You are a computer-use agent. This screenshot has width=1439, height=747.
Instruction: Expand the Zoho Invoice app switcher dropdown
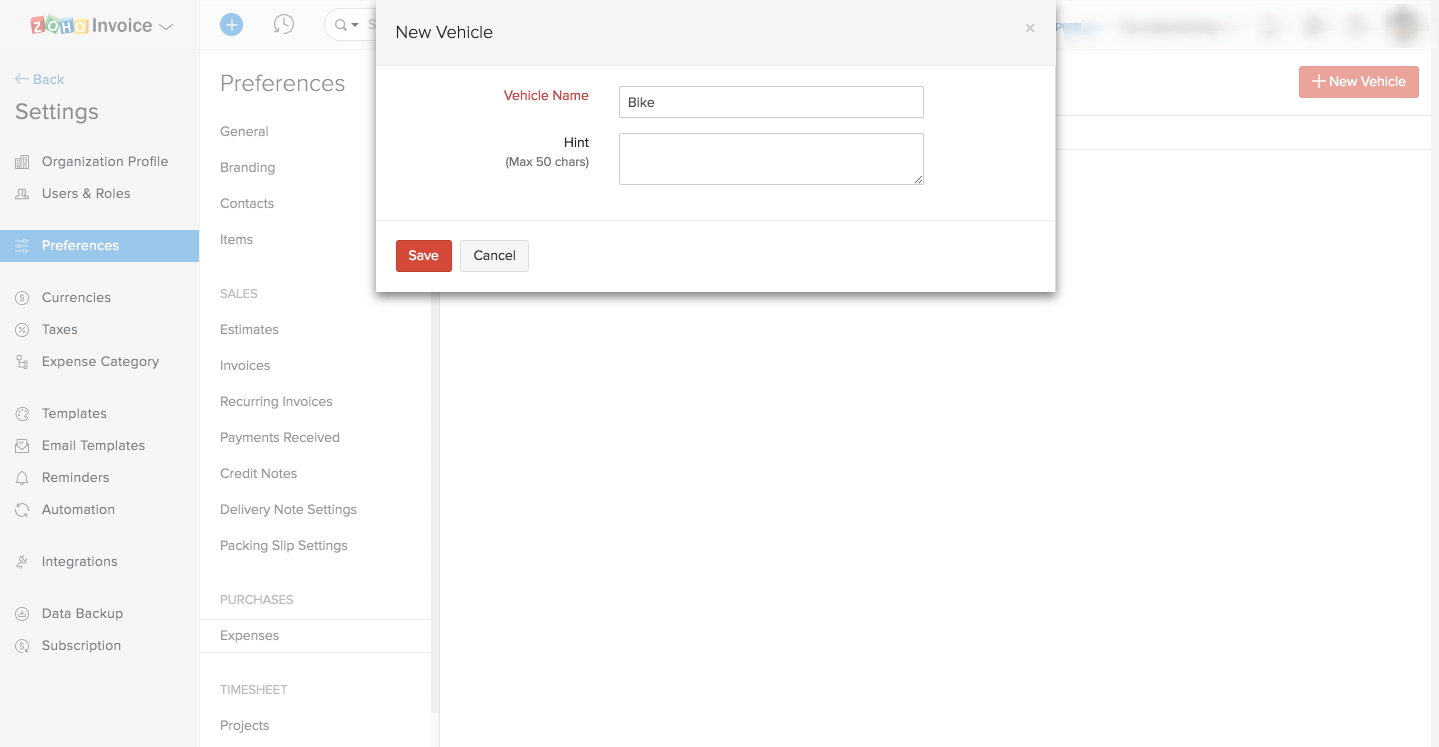(x=166, y=27)
